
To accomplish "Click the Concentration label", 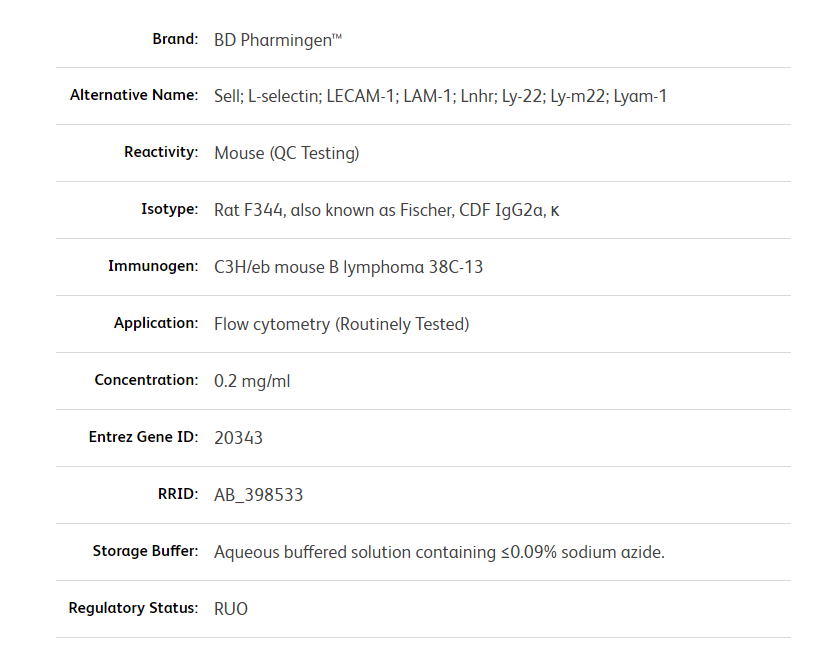I will coord(146,381).
